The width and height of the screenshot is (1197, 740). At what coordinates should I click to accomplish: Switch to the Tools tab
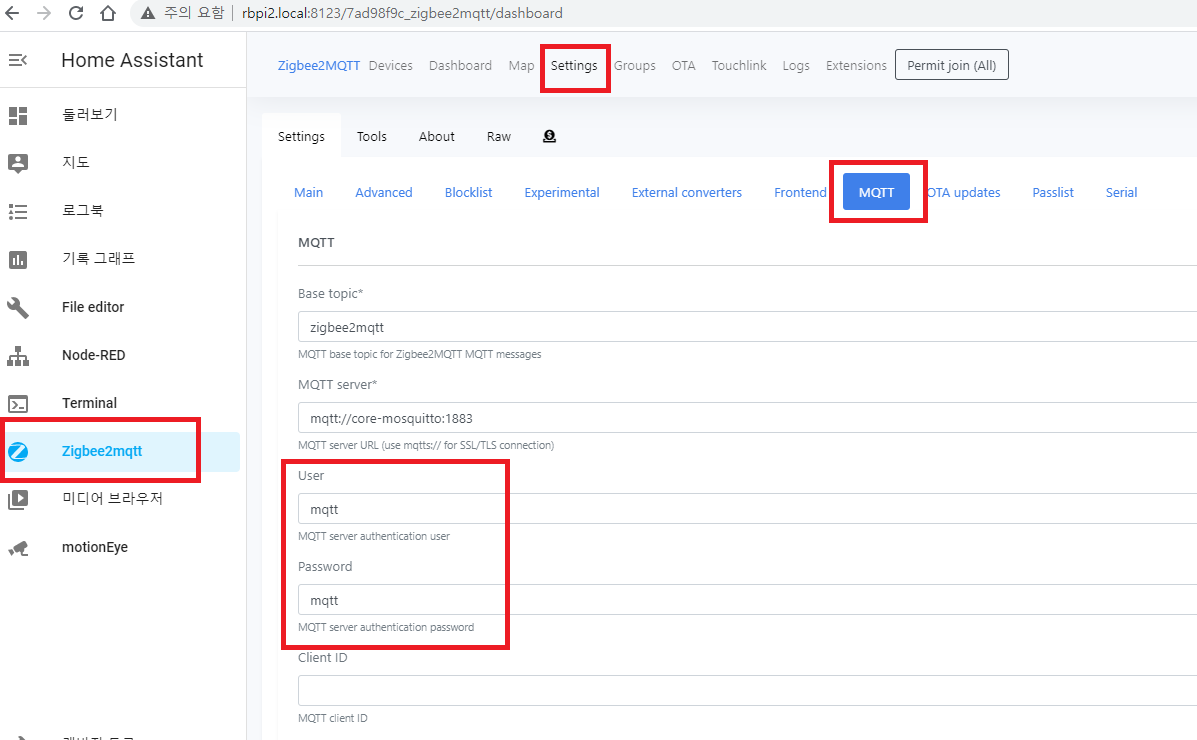(x=372, y=136)
